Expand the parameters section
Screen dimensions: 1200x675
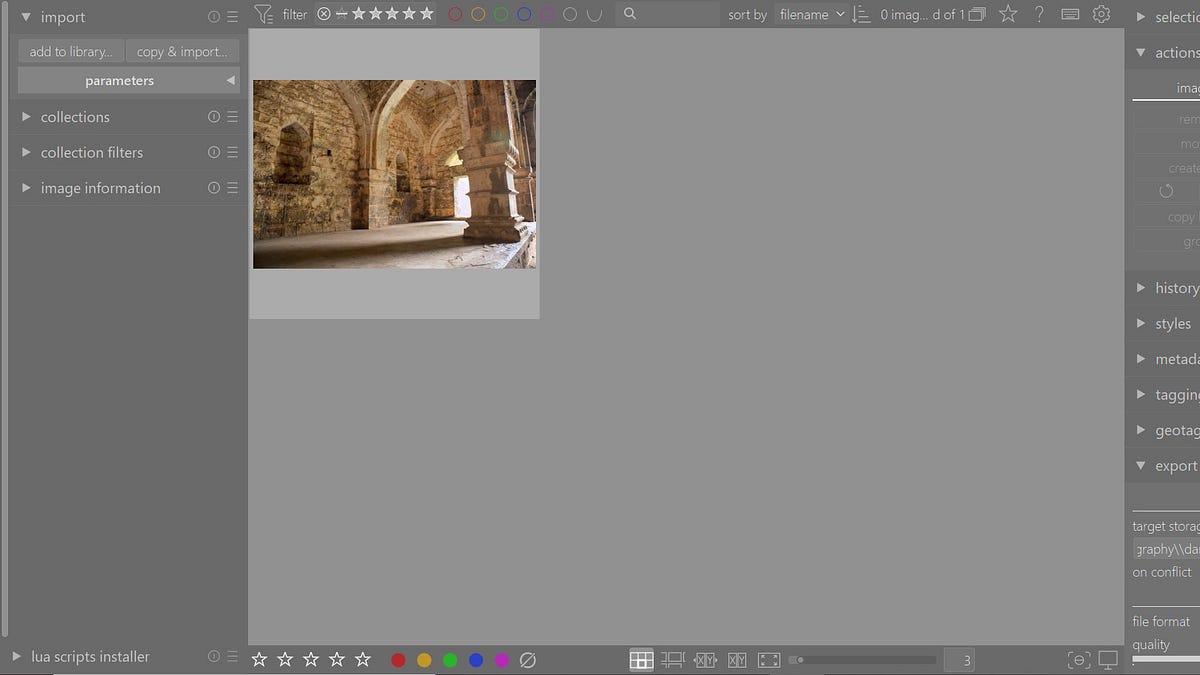(129, 81)
